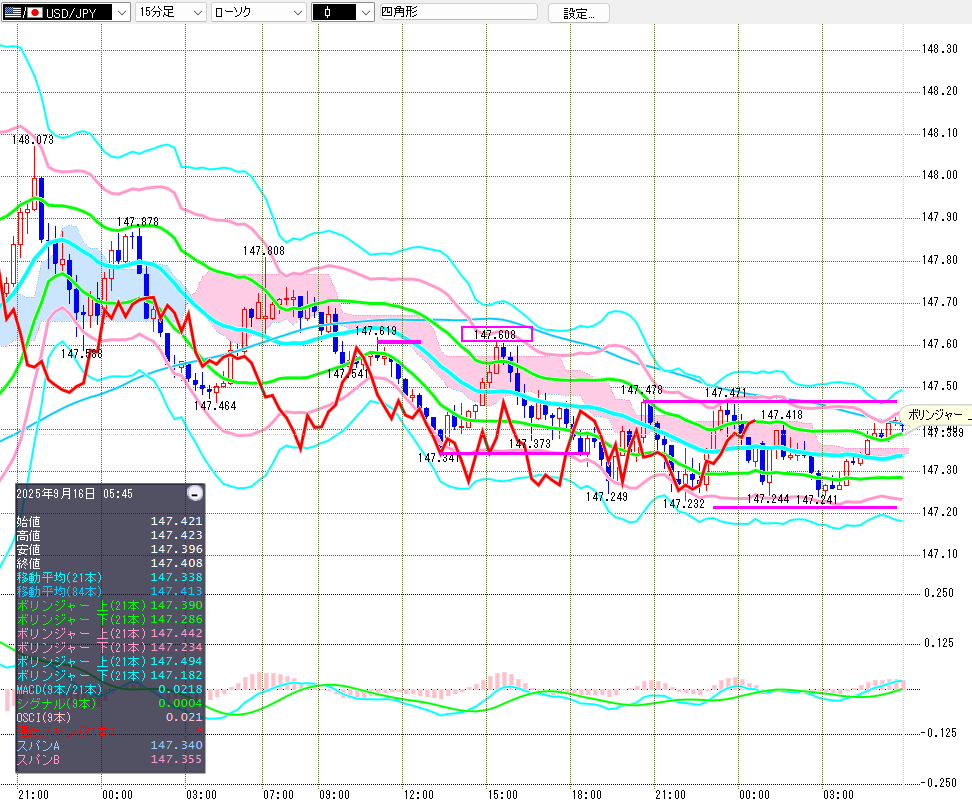972x804 pixels.
Task: Click the 四角形 shape selection field
Action: [x=458, y=12]
